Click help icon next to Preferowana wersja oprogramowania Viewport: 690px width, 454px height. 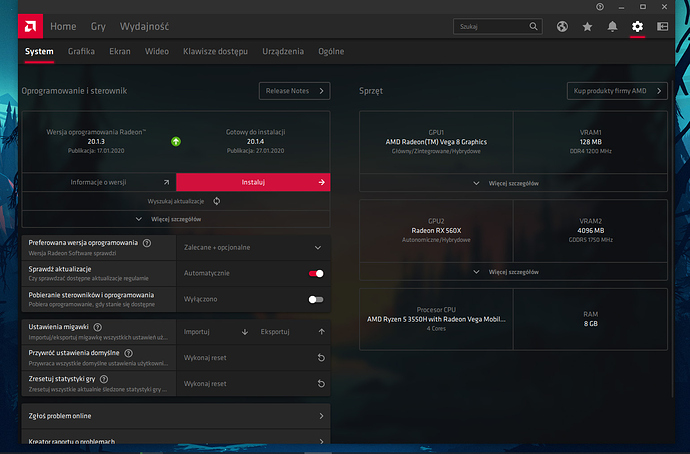coord(147,243)
